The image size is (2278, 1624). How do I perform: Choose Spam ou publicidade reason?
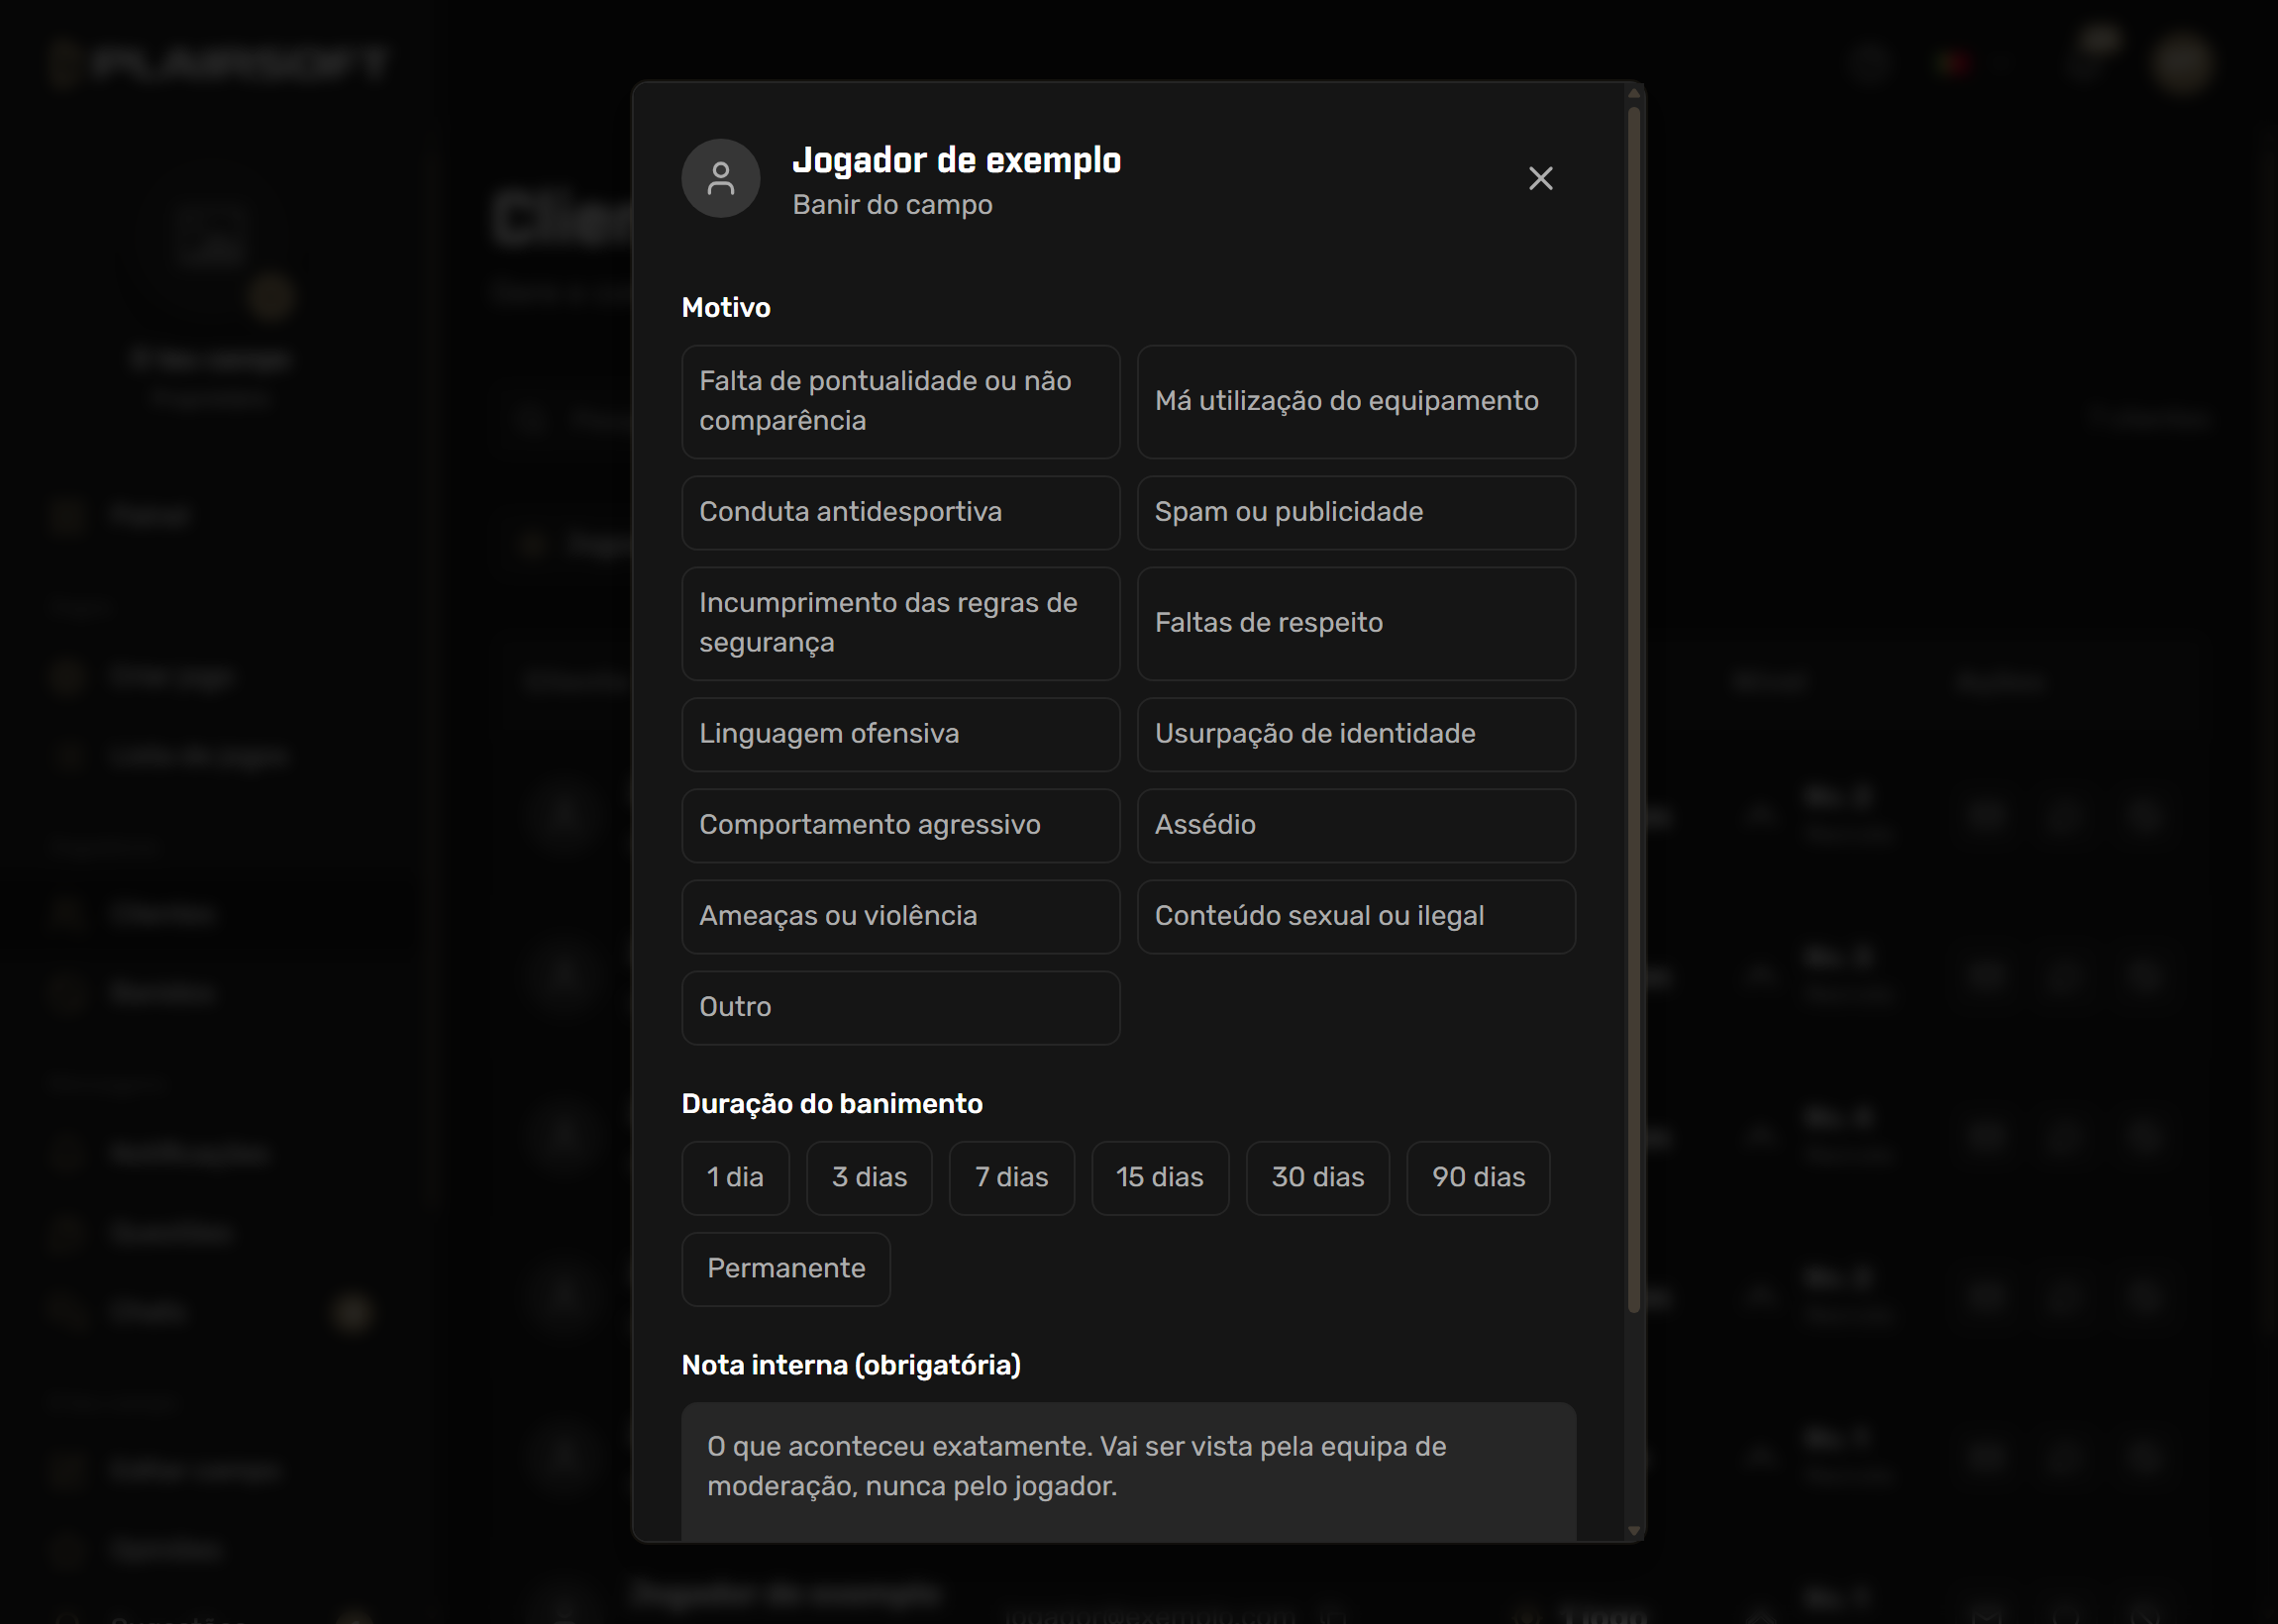(1356, 513)
